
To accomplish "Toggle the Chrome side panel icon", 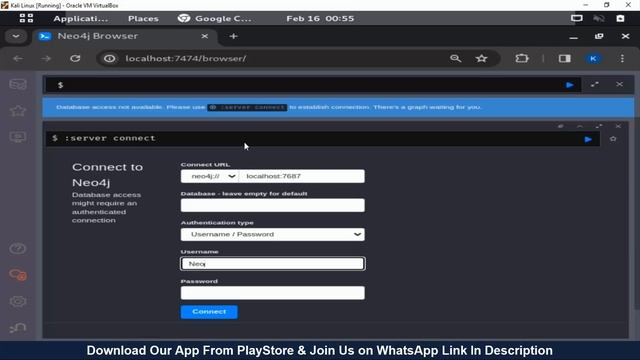I will pyautogui.click(x=565, y=58).
